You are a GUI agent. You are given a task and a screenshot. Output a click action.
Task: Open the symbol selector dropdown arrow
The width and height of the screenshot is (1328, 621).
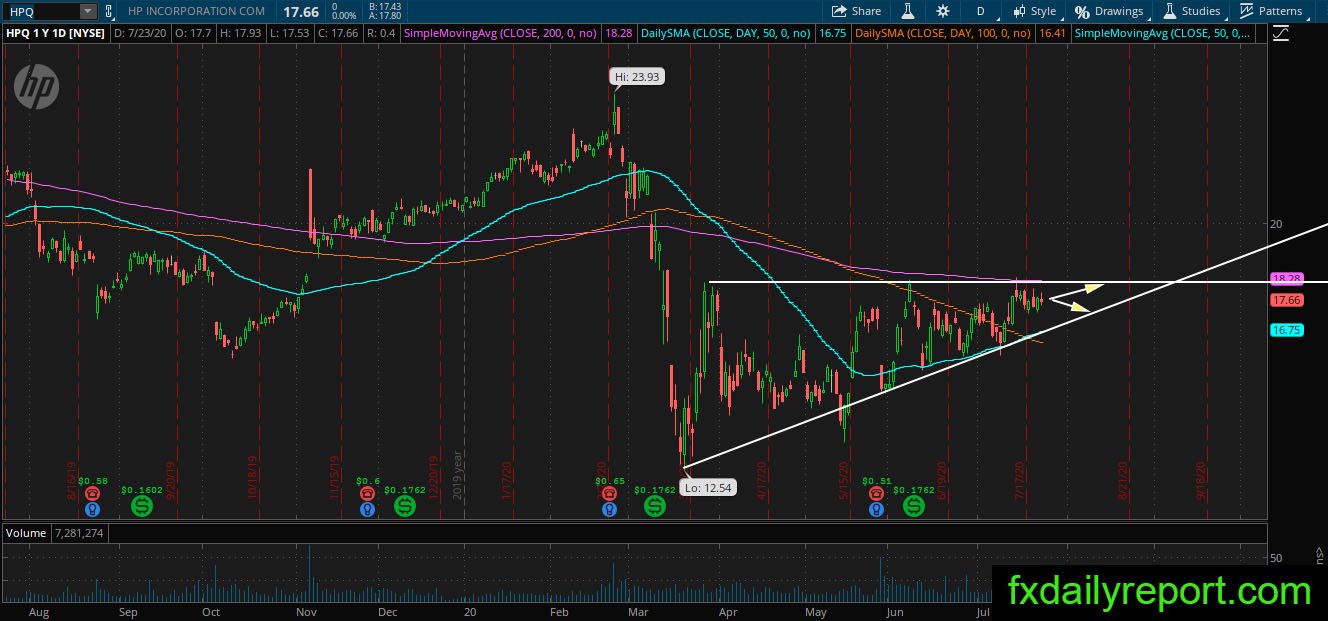click(x=87, y=11)
